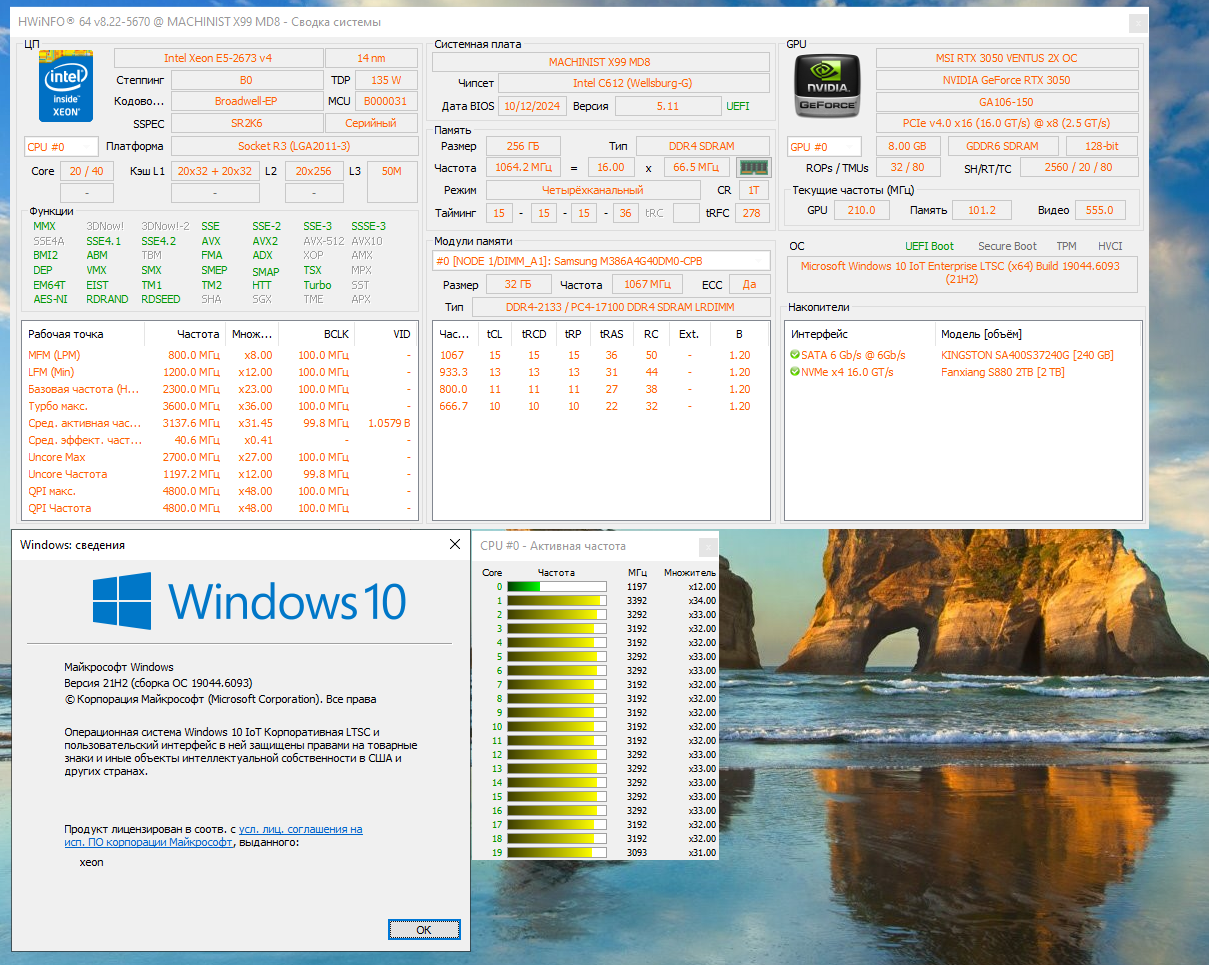The width and height of the screenshot is (1209, 965).
Task: Click the KINGSTON SA400S37240G drive entry
Action: (1027, 355)
